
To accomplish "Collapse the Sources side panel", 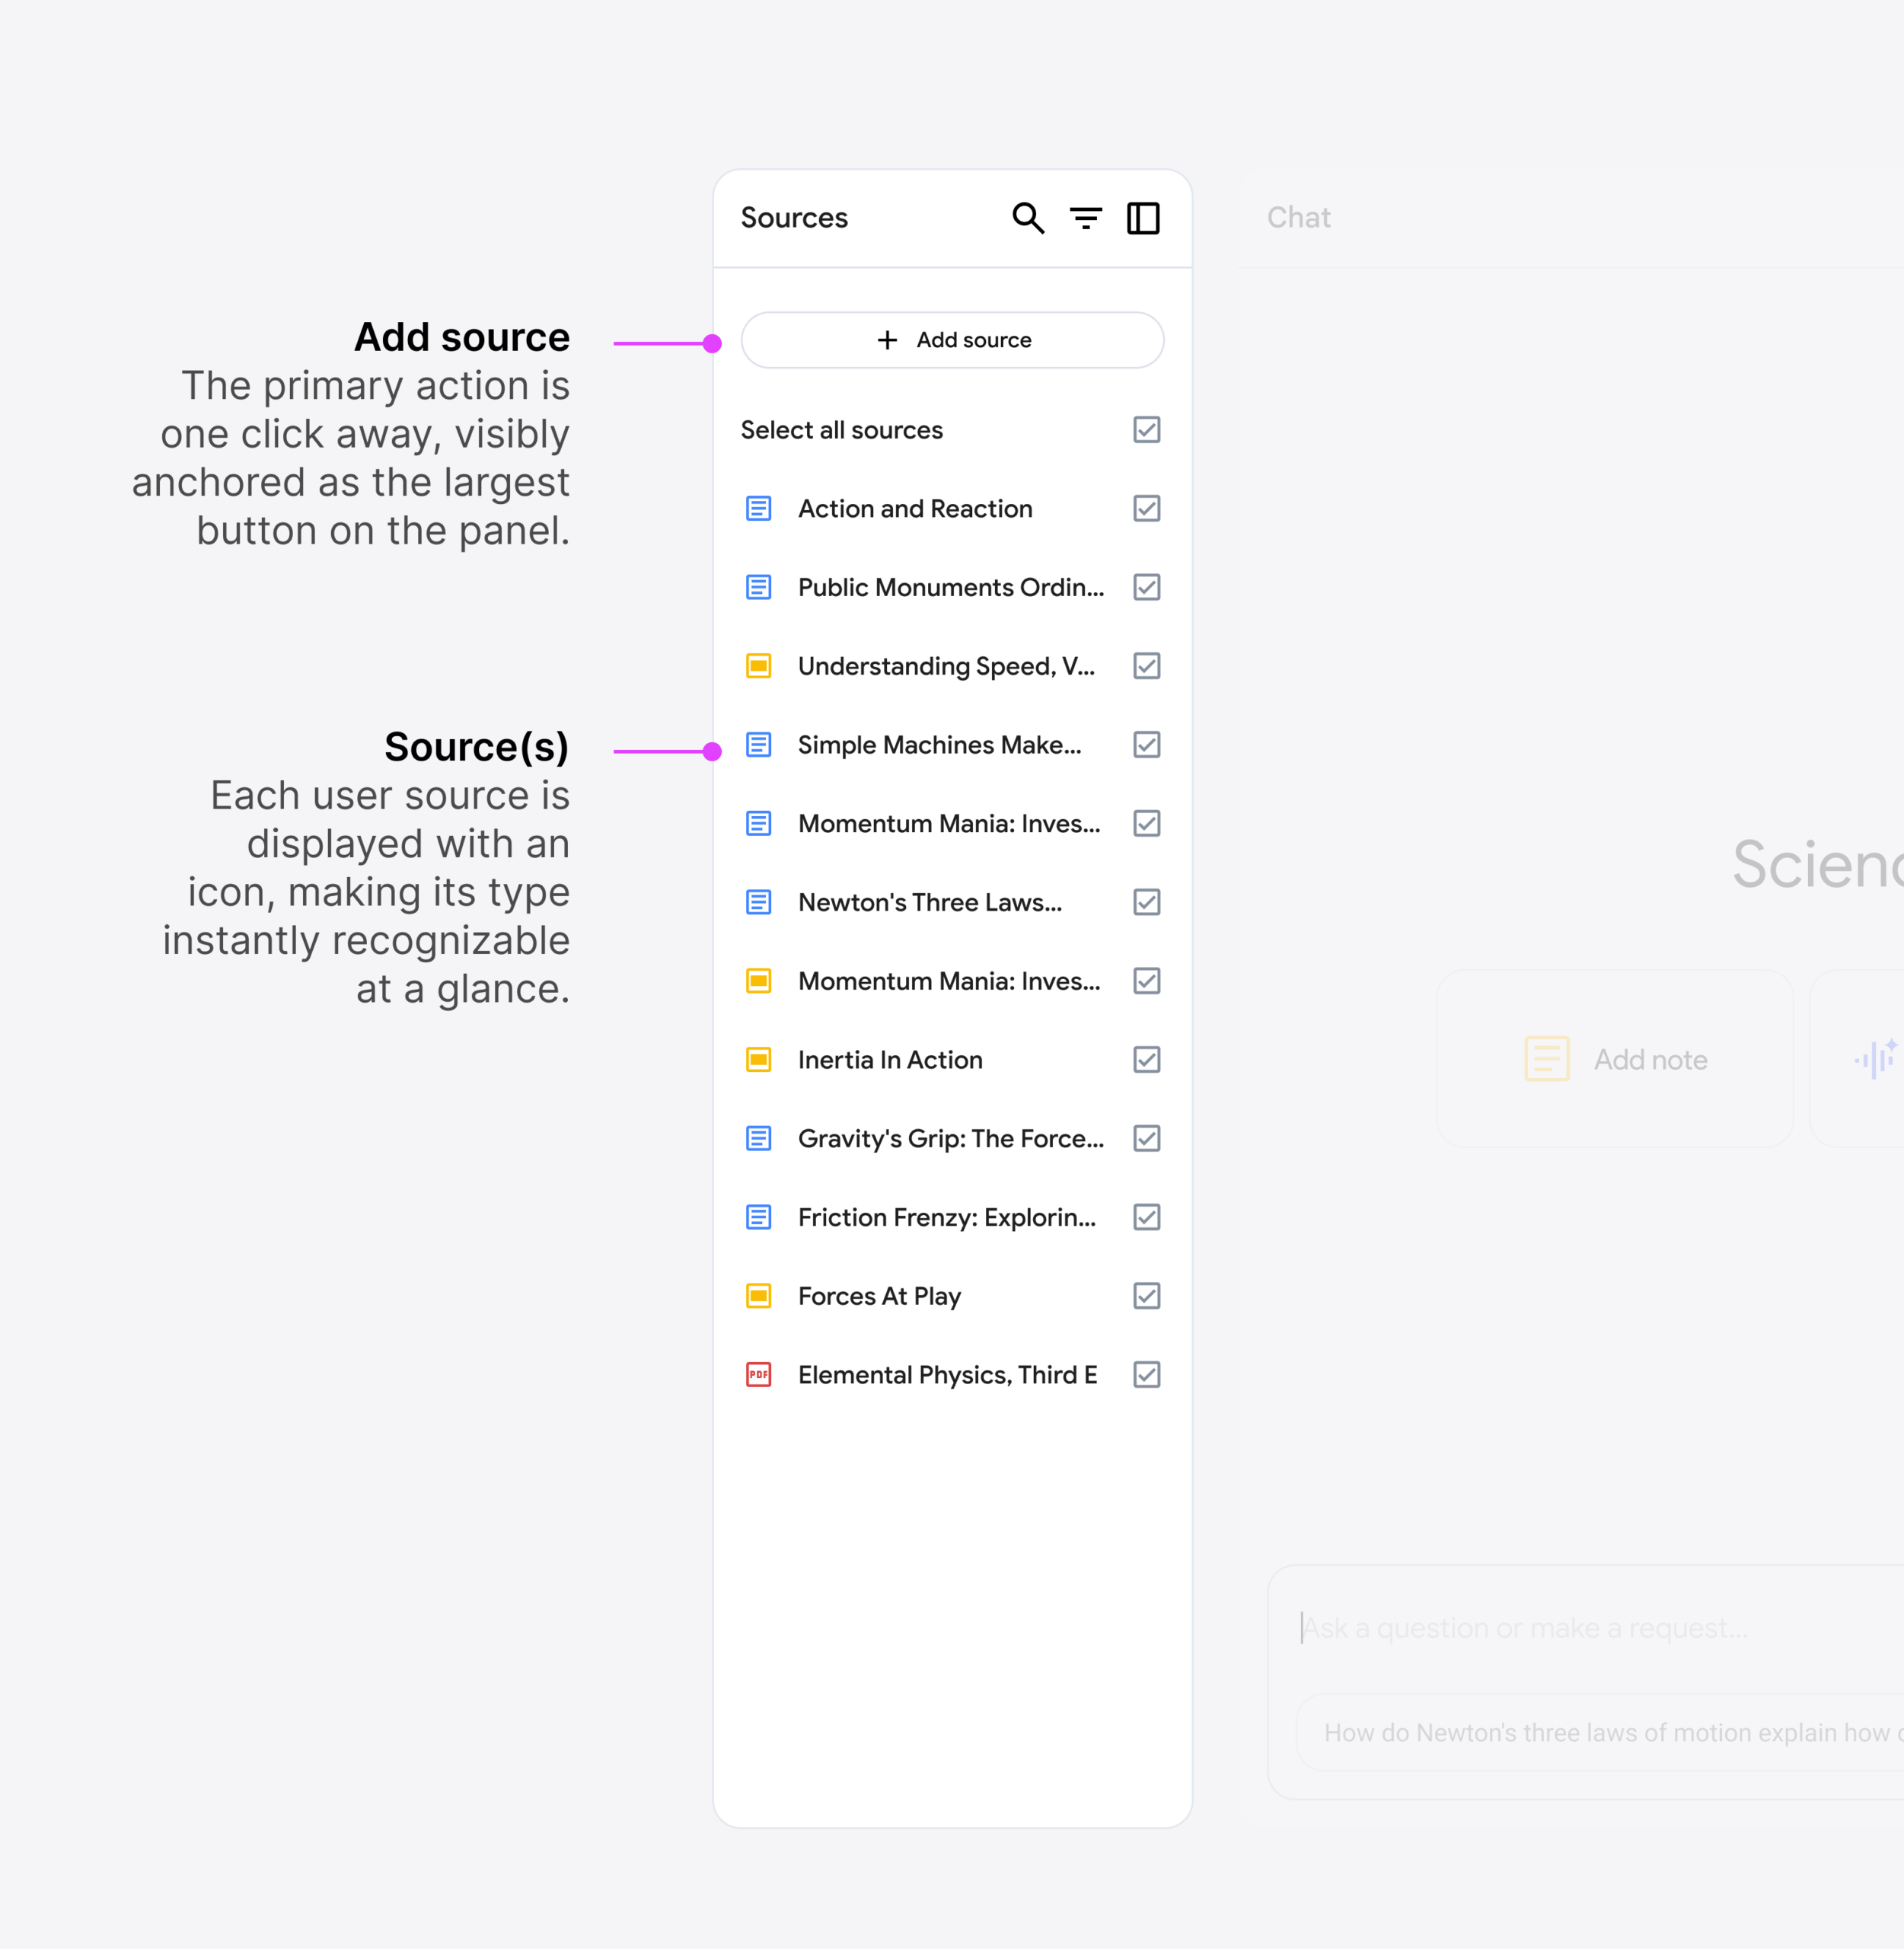I will 1143,218.
